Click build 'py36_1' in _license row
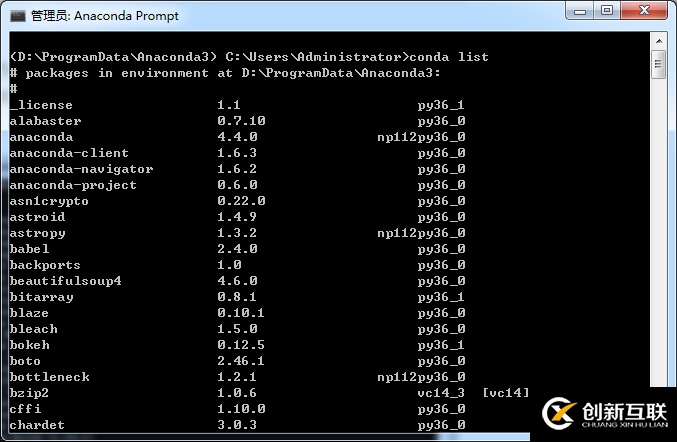Image resolution: width=677 pixels, height=442 pixels. (x=441, y=105)
